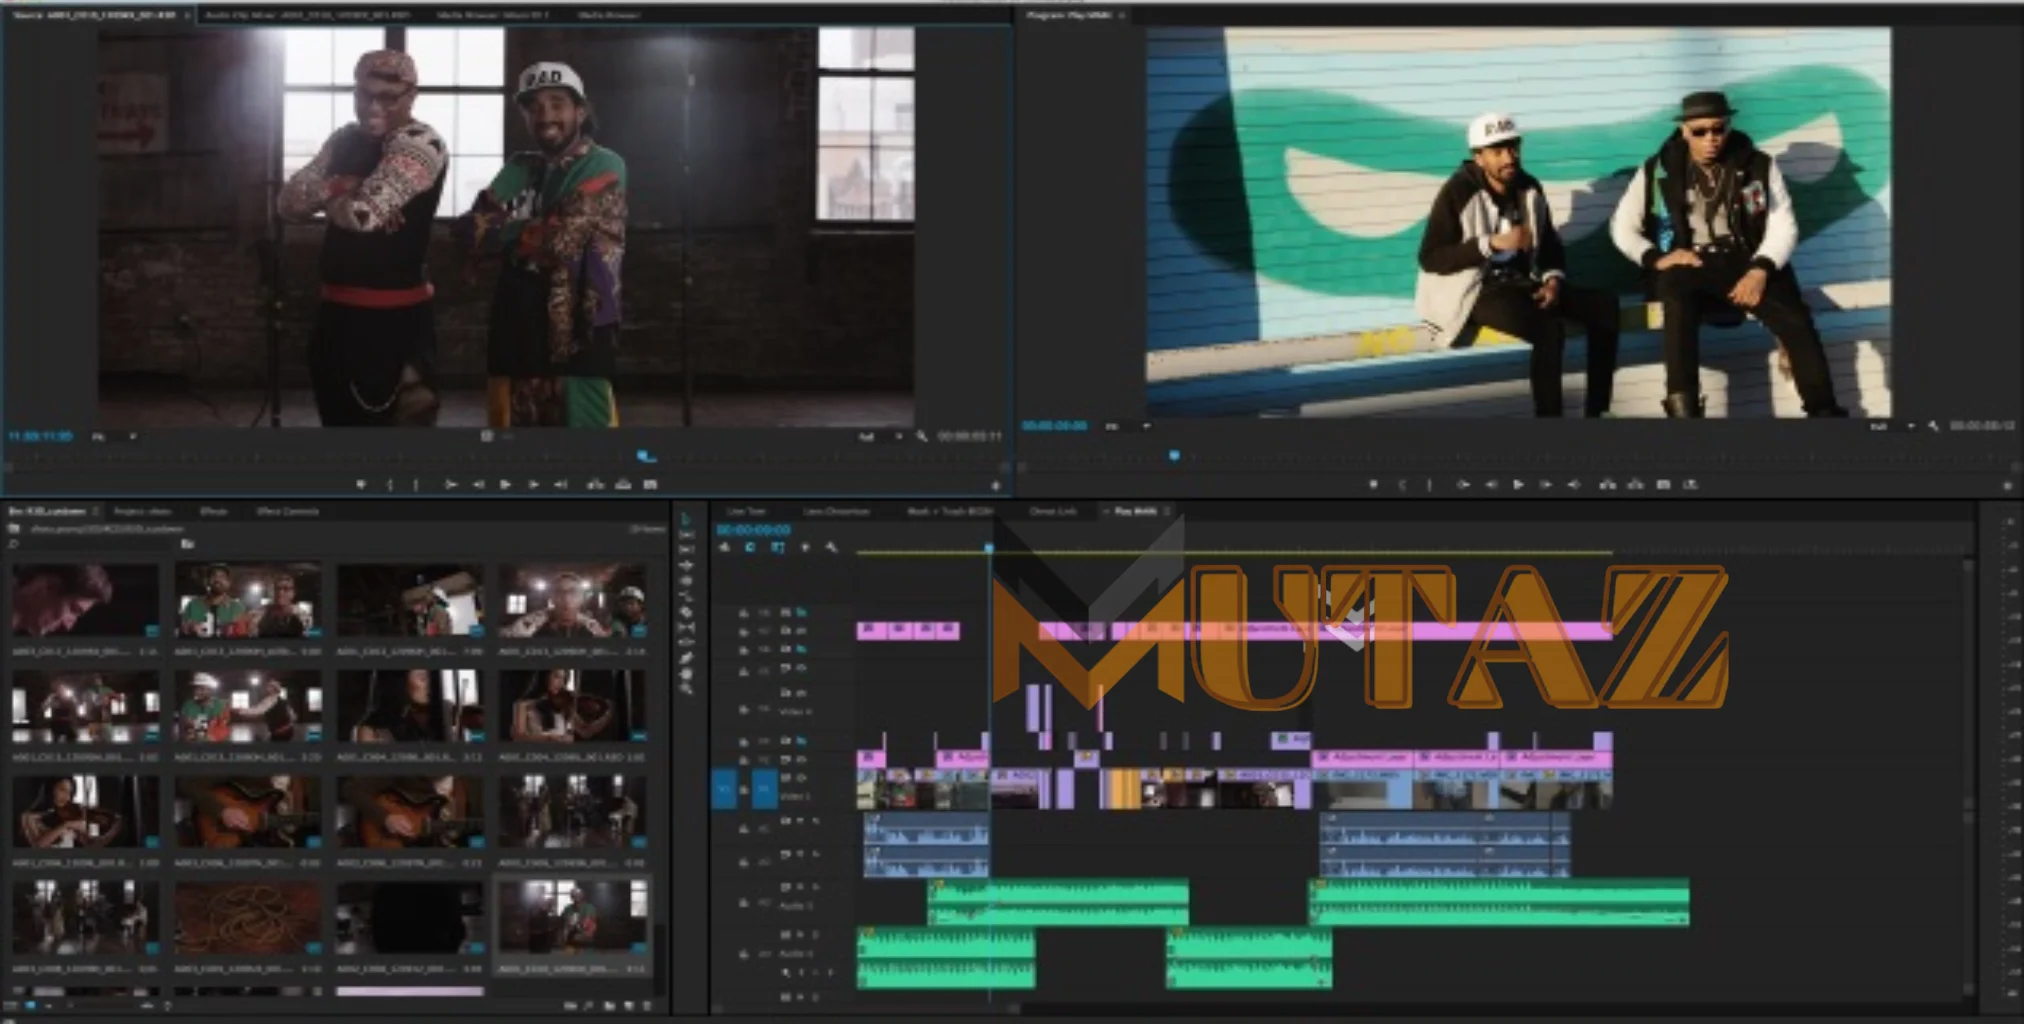Open the Program panel tab menu

pos(1122,15)
